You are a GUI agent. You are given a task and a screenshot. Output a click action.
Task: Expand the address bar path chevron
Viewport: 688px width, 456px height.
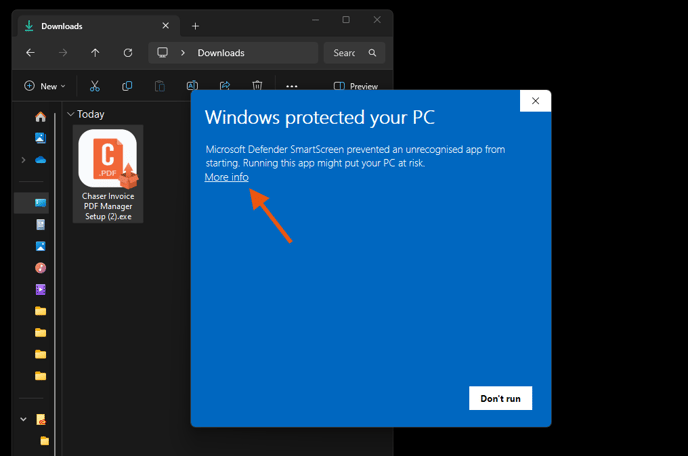(x=183, y=53)
